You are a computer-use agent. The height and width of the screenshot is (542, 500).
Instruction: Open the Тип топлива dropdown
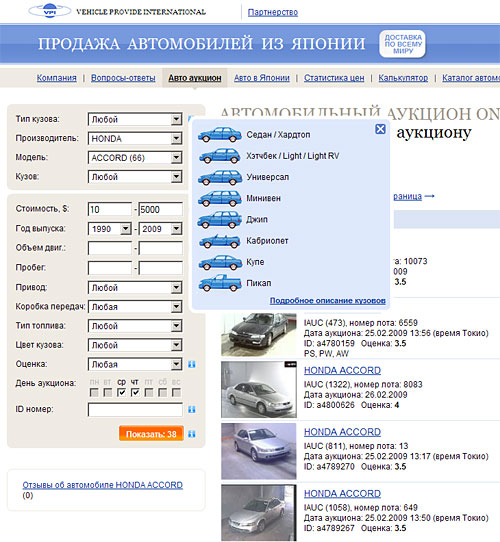point(135,326)
